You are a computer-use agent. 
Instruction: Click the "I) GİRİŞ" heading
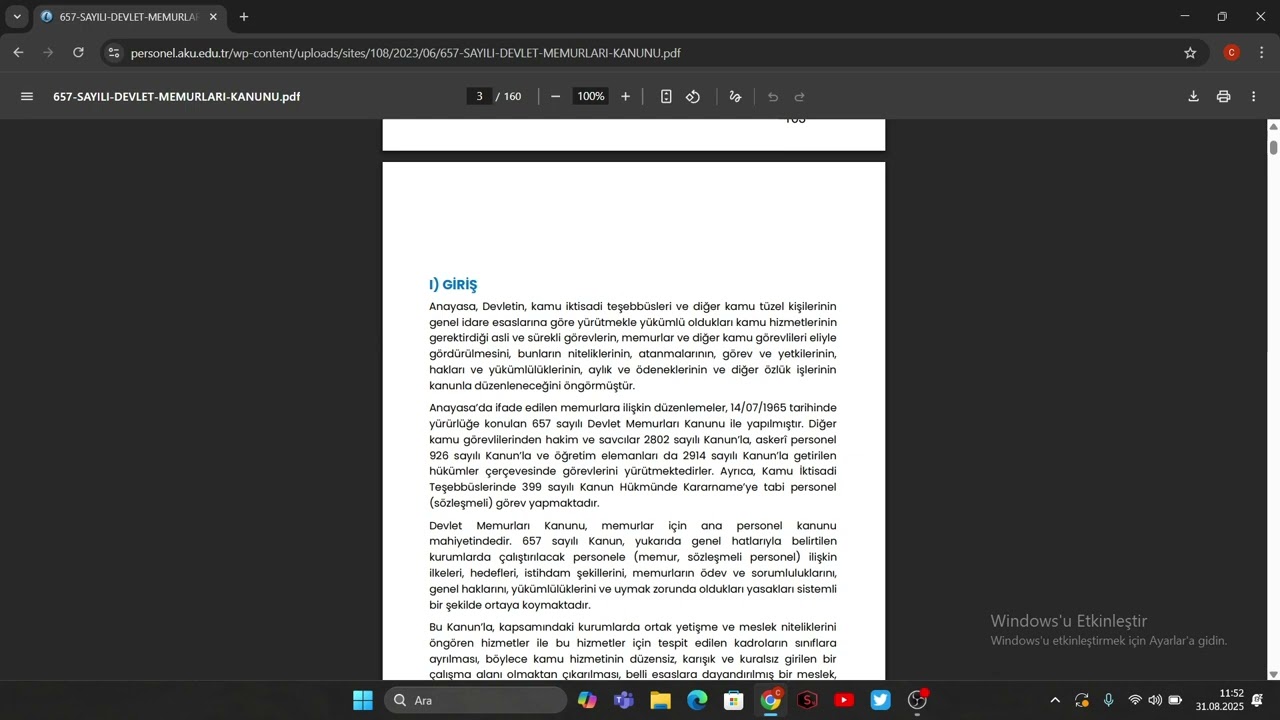click(x=453, y=285)
